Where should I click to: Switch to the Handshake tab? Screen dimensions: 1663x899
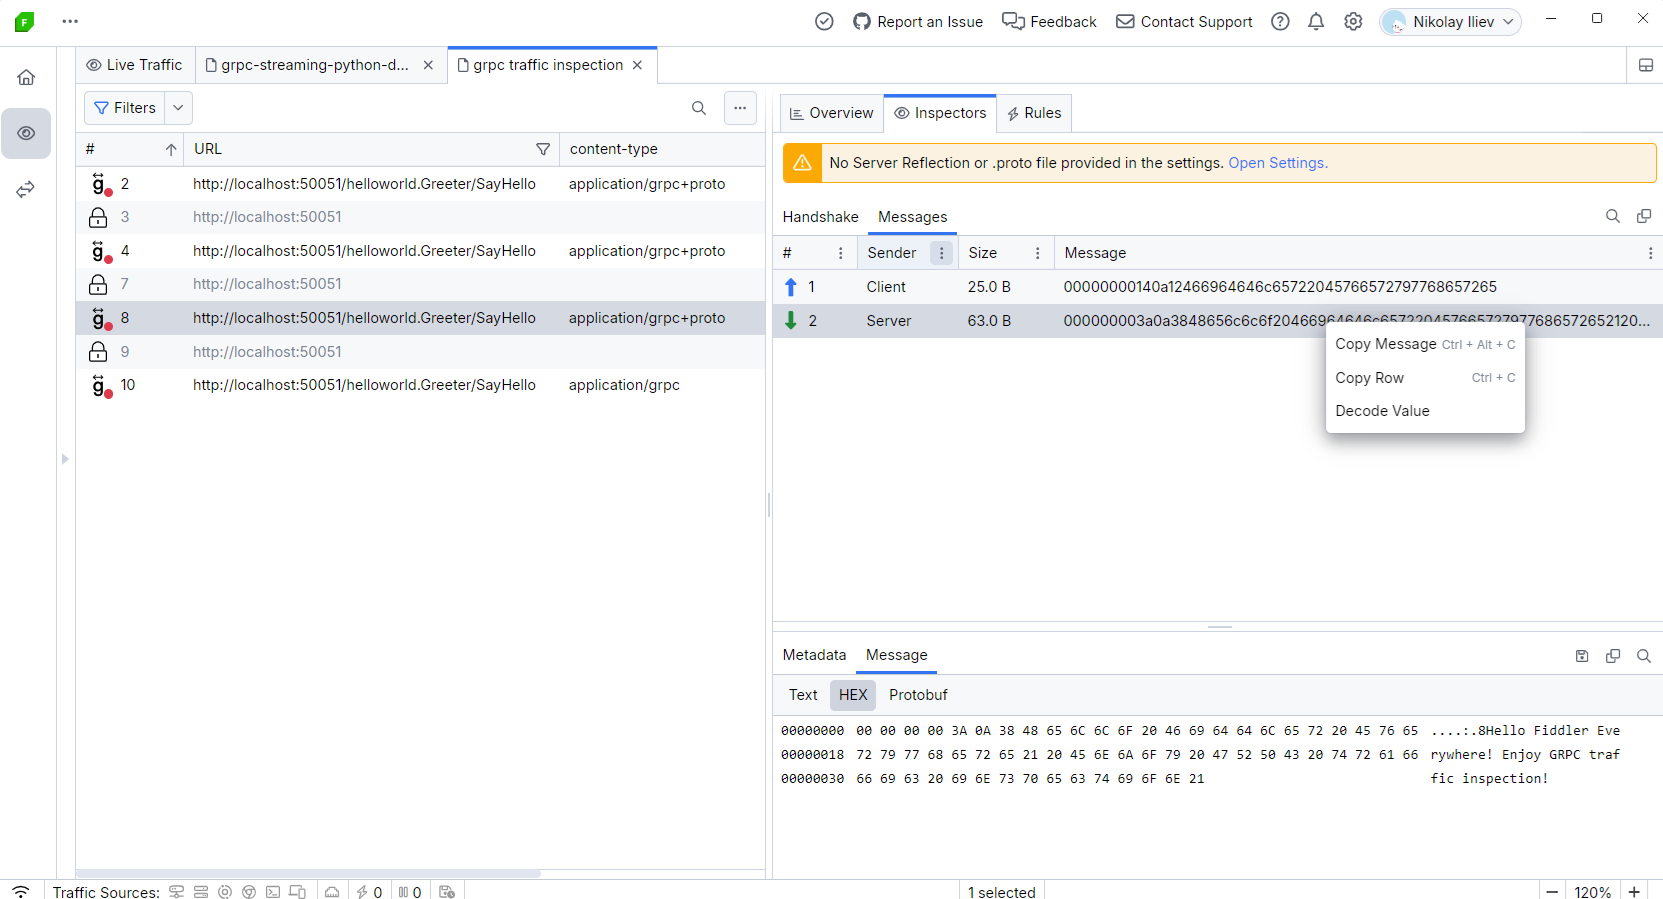820,217
